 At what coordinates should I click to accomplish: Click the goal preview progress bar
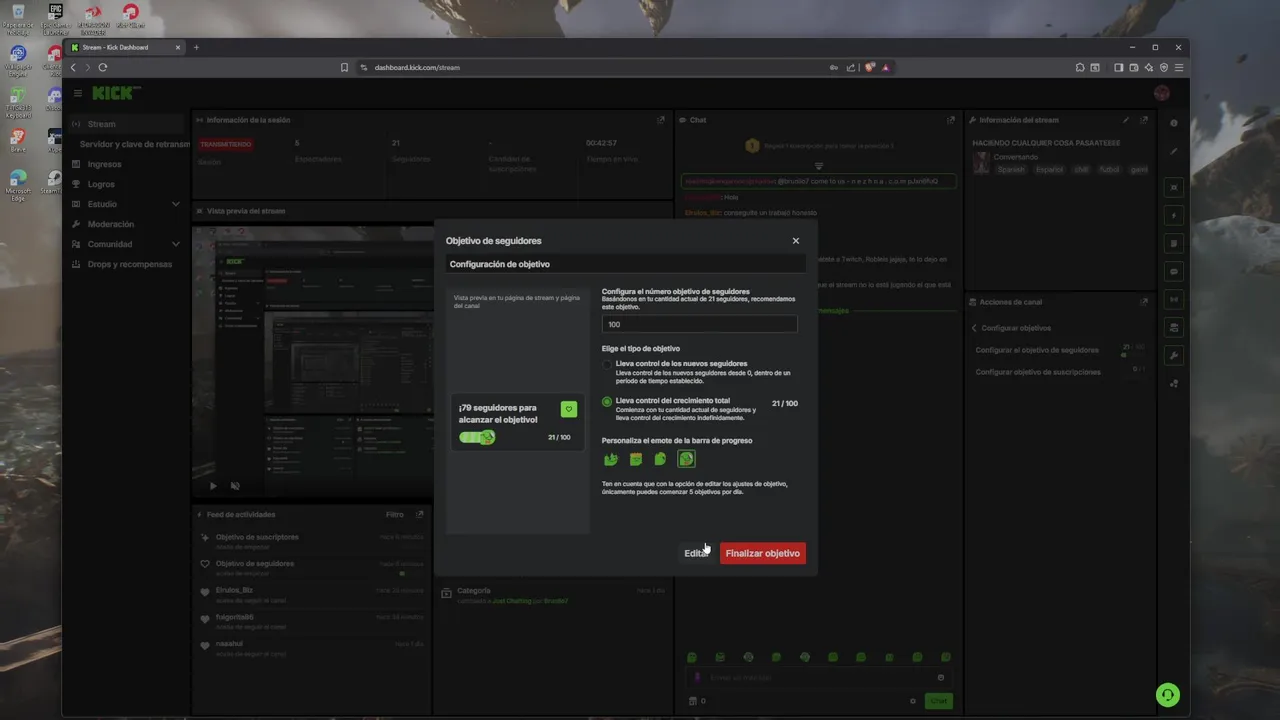coord(477,437)
